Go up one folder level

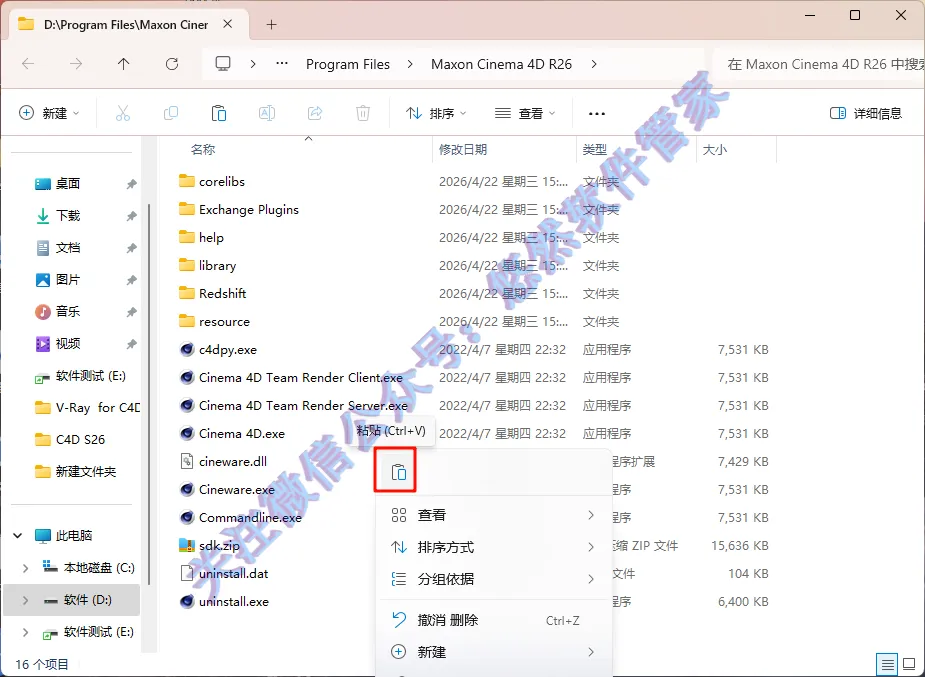point(123,64)
